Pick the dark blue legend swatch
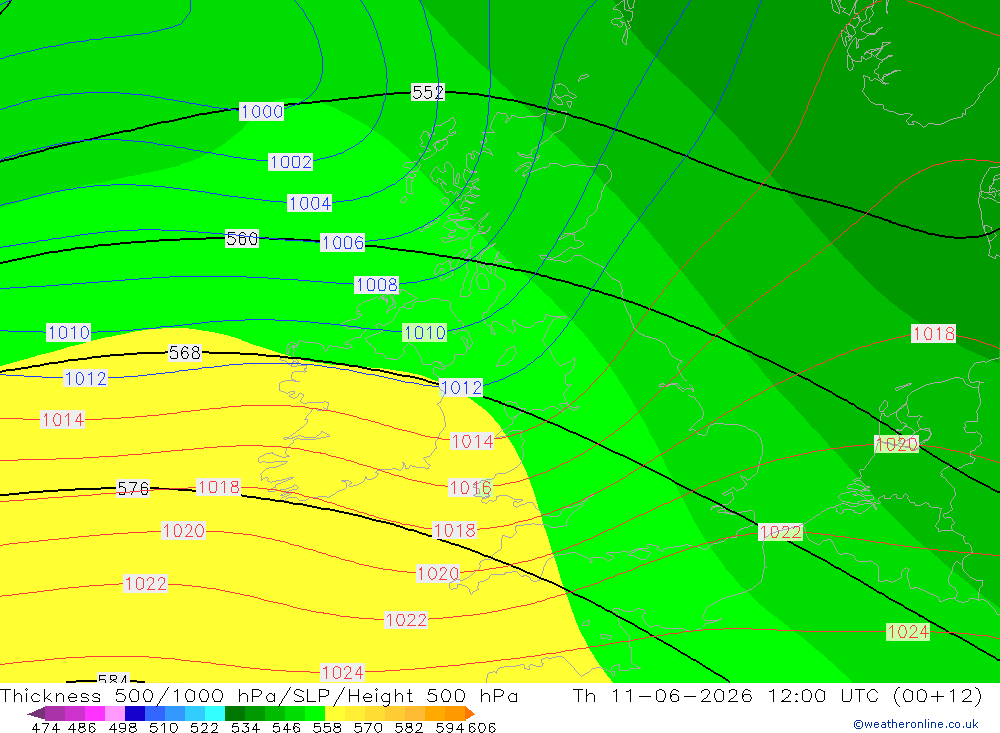Image resolution: width=1000 pixels, height=733 pixels. (x=135, y=713)
